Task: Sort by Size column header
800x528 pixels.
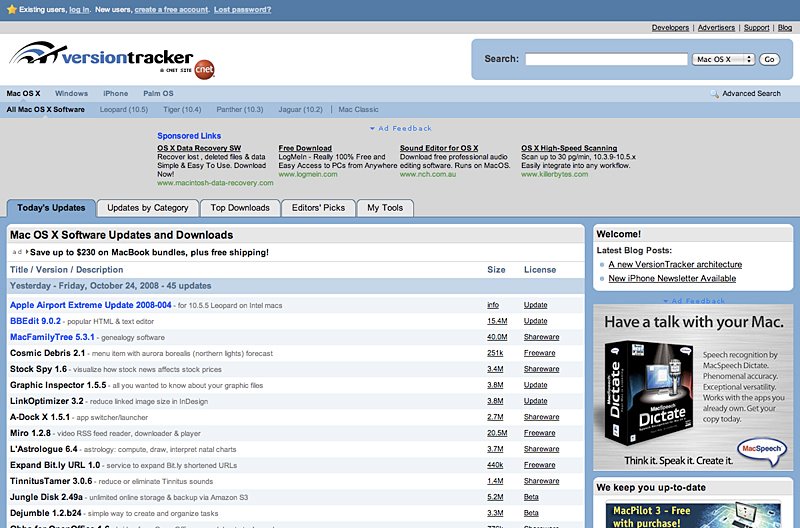Action: point(496,270)
